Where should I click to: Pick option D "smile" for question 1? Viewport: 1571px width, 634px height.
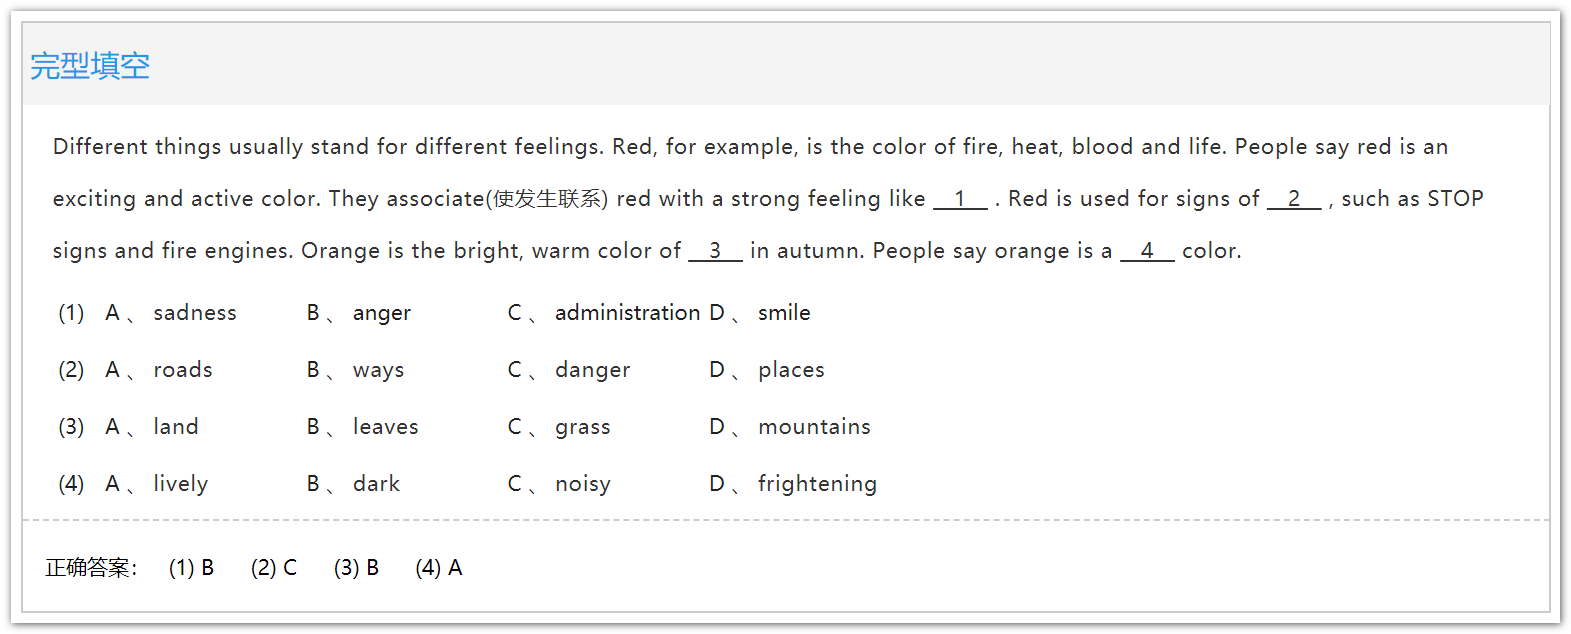pyautogui.click(x=783, y=313)
